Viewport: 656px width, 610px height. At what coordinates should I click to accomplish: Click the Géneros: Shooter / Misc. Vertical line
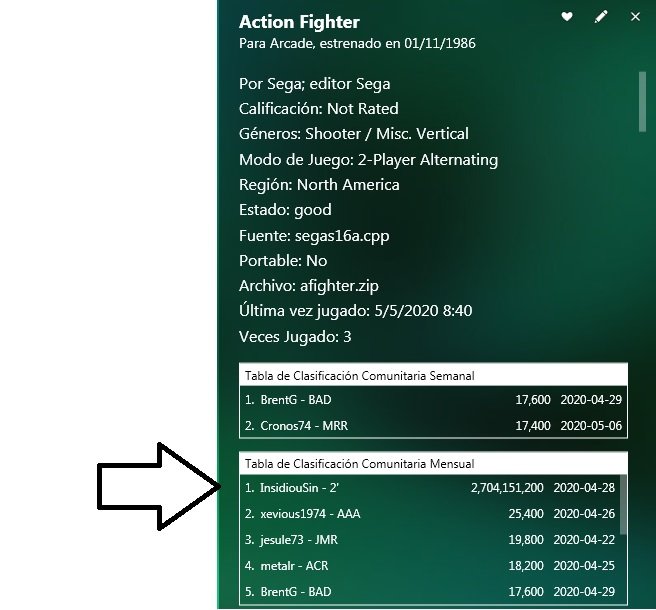tap(354, 134)
